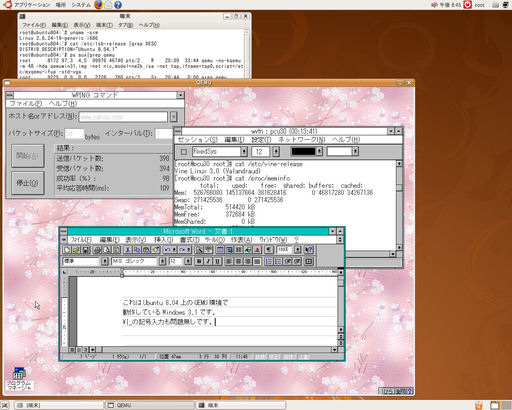Image resolution: width=512 pixels, height=410 pixels.
Task: Open the 編集(E) menu in Ubuntu terminal
Action: pyautogui.click(x=60, y=25)
